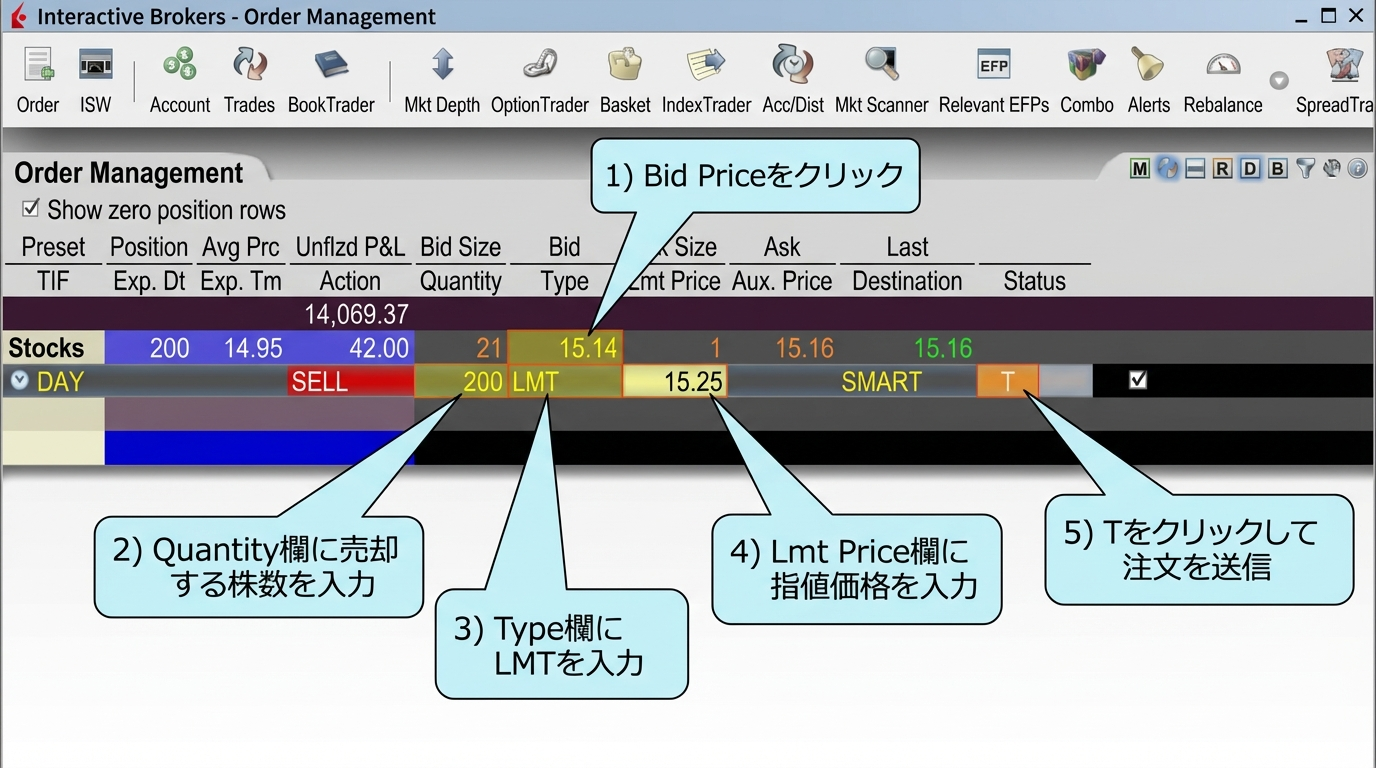The image size is (1376, 768).
Task: Expand the toolbar overflow arrow
Action: click(x=1279, y=81)
